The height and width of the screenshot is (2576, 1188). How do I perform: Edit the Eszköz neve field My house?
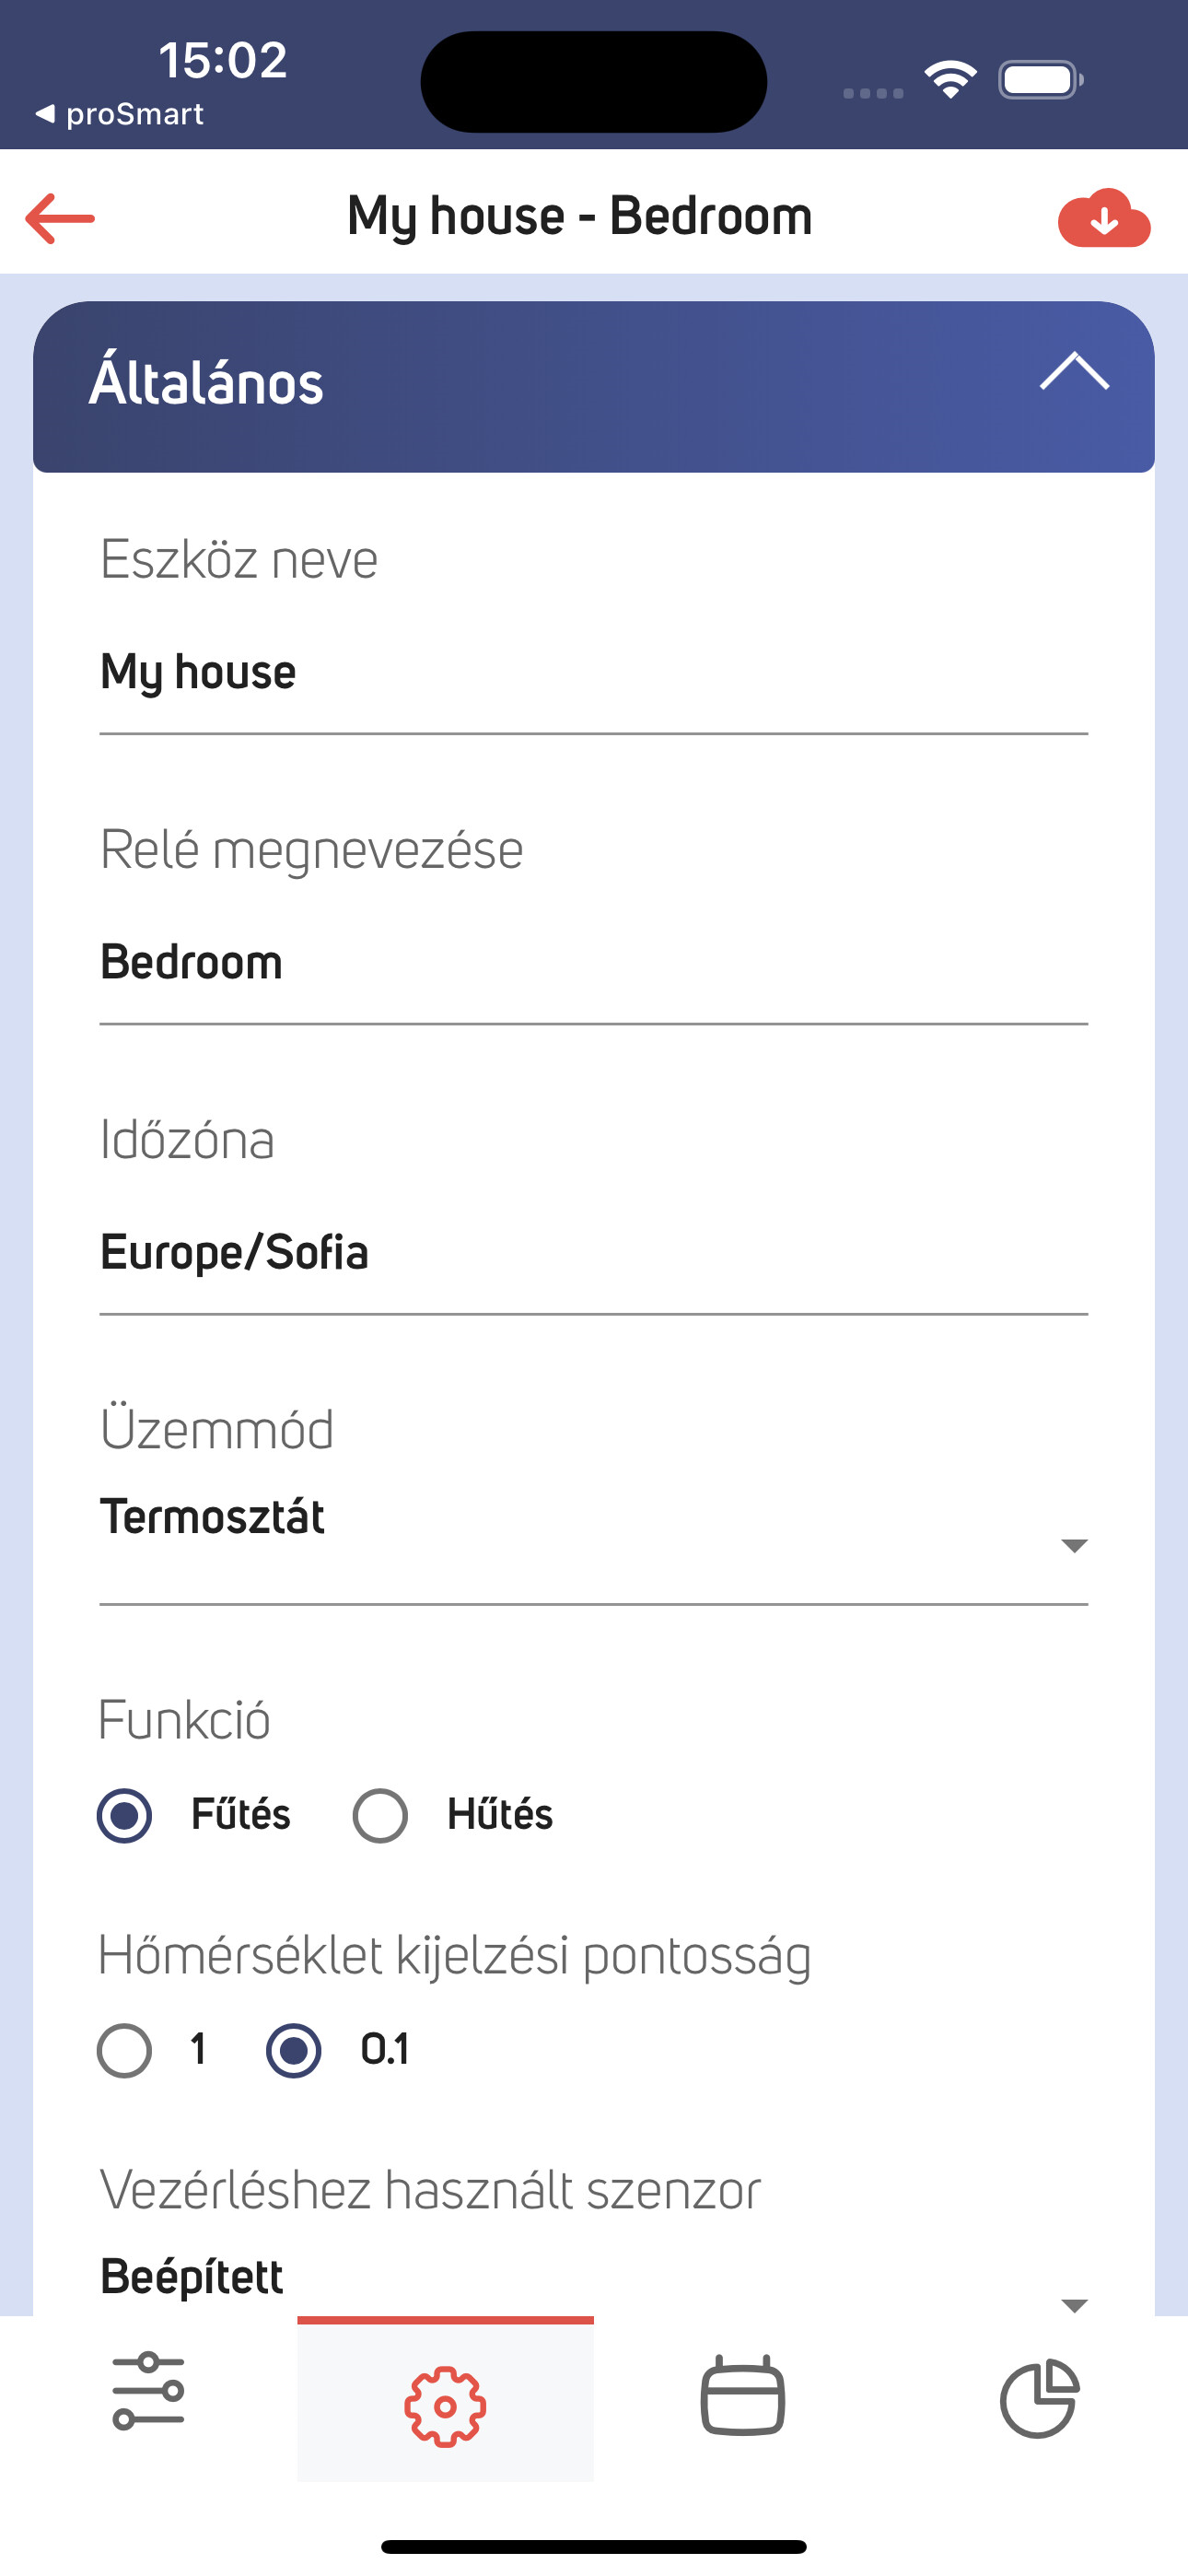click(593, 673)
